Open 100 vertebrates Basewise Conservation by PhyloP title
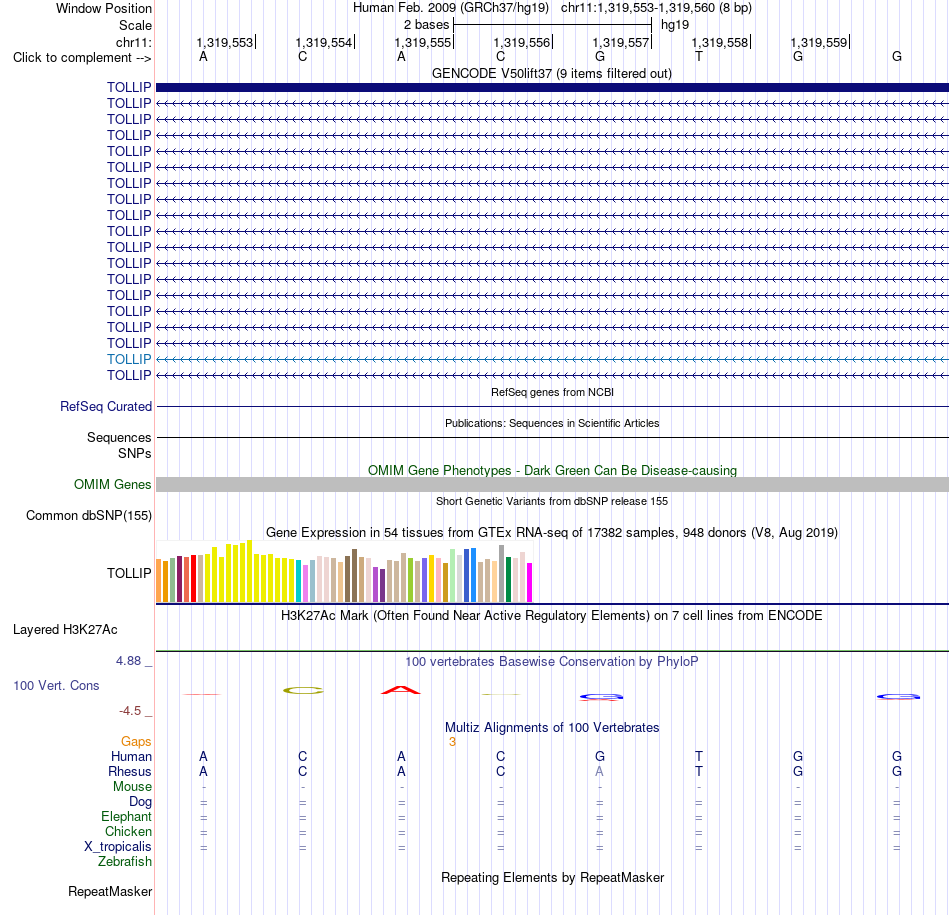The width and height of the screenshot is (950, 915). (x=552, y=662)
